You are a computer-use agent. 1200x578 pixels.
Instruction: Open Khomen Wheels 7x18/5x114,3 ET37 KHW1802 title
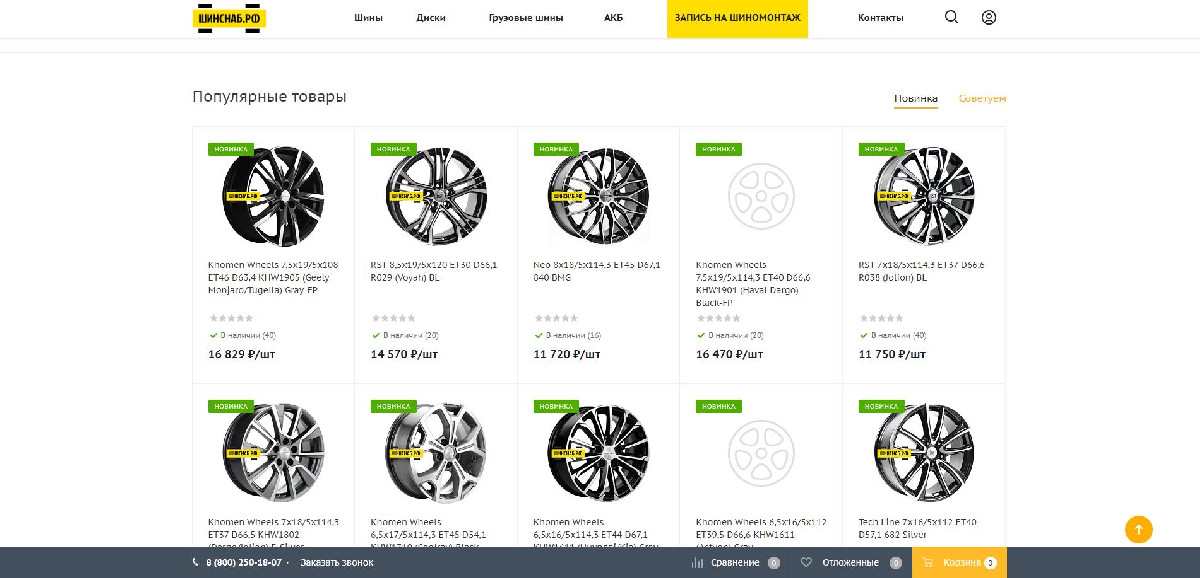(x=273, y=533)
